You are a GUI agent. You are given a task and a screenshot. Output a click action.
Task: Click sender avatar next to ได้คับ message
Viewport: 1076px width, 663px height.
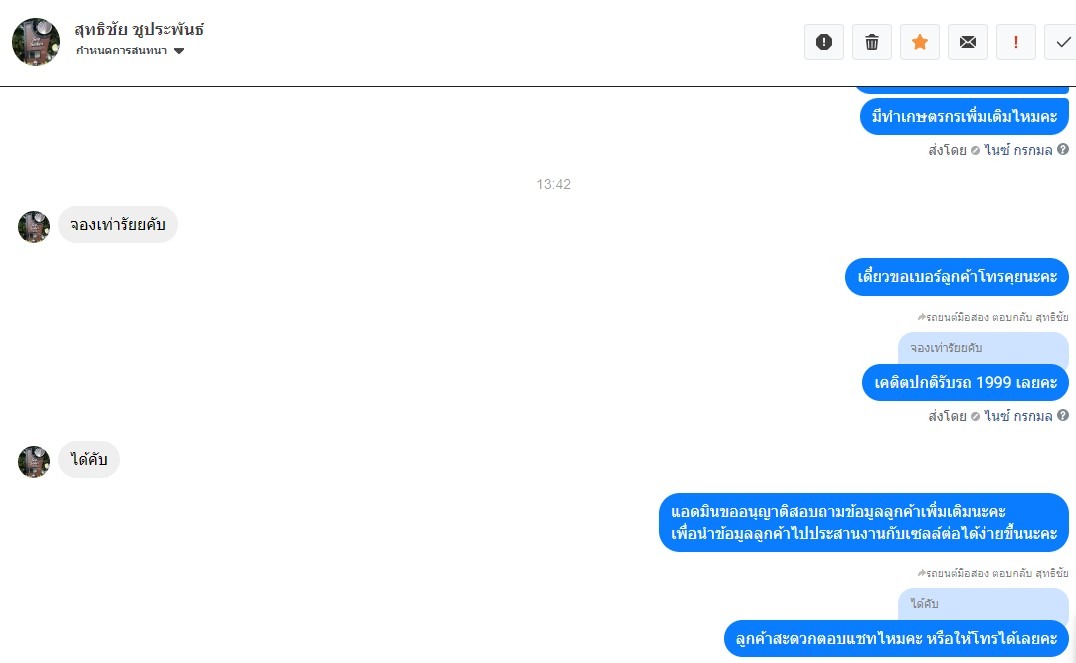pyautogui.click(x=34, y=461)
